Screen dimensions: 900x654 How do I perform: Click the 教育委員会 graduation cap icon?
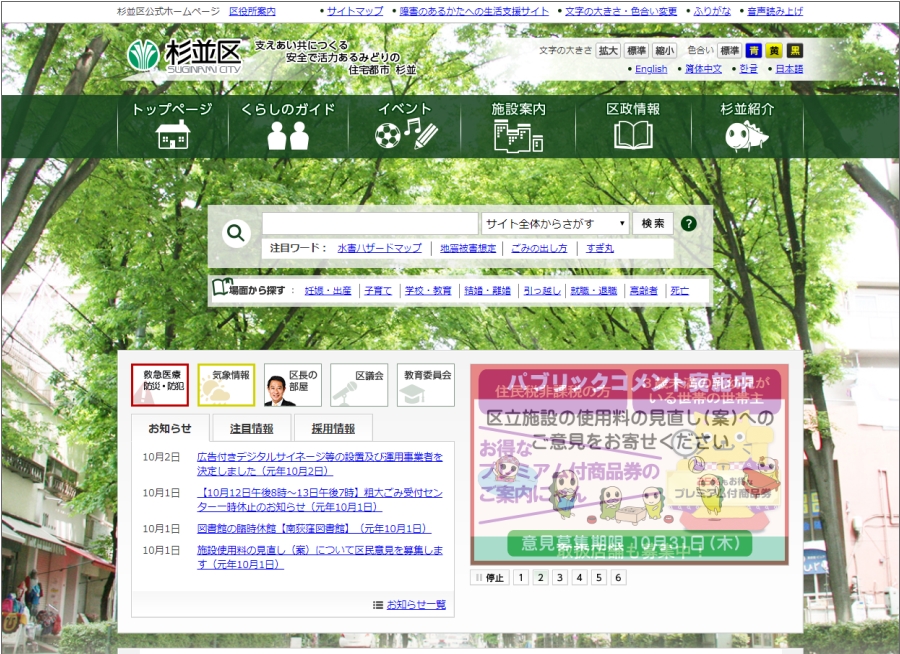(424, 383)
